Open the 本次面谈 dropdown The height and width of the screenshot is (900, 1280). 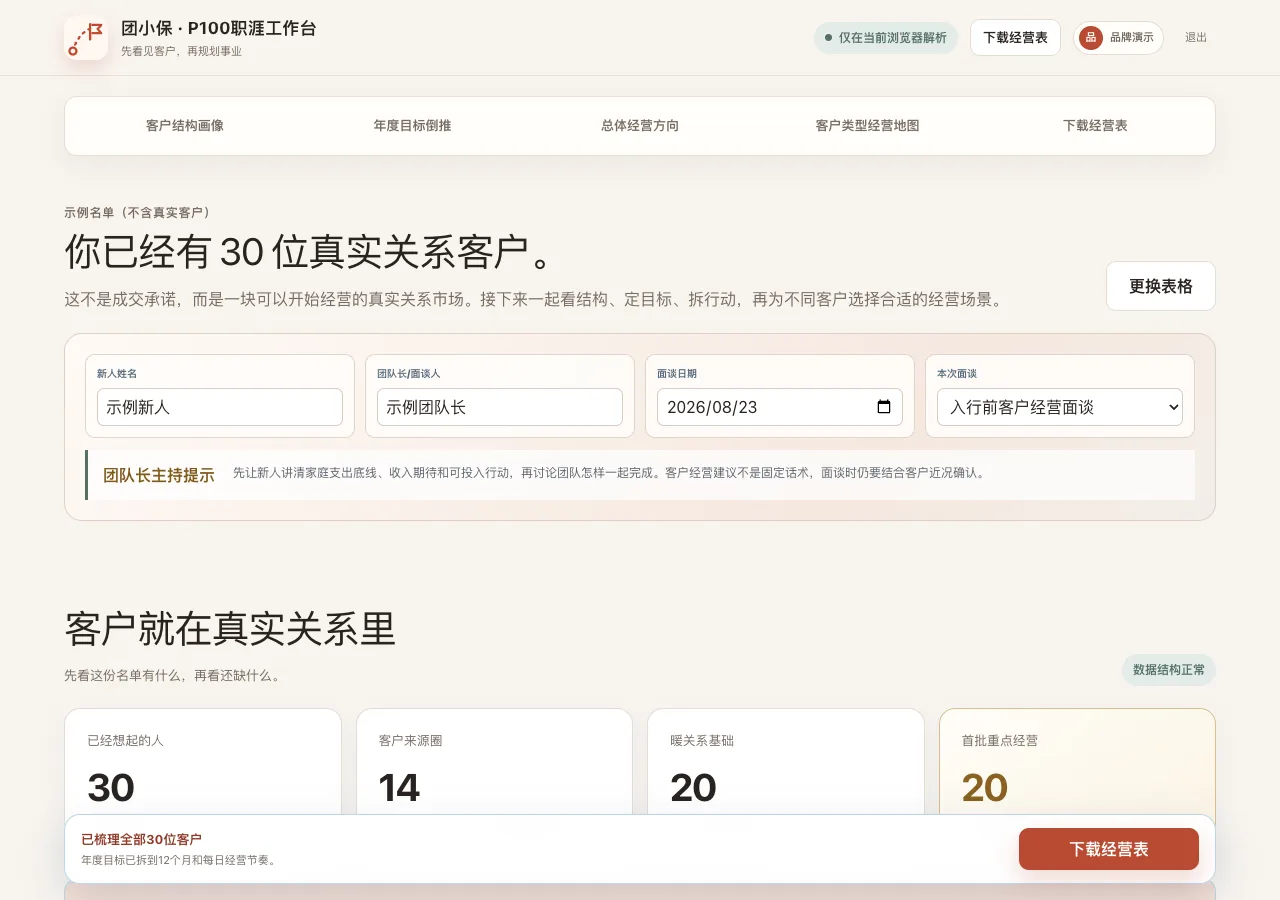(x=1060, y=407)
